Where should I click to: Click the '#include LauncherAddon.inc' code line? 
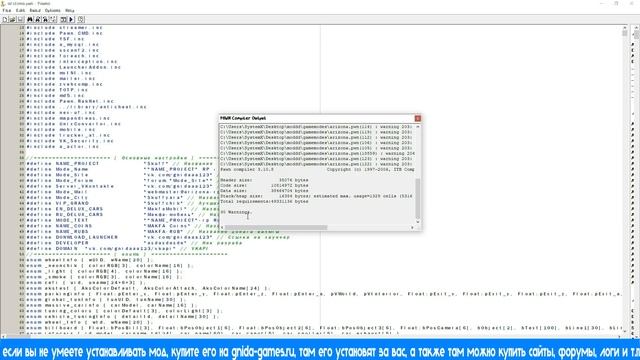tap(74, 67)
